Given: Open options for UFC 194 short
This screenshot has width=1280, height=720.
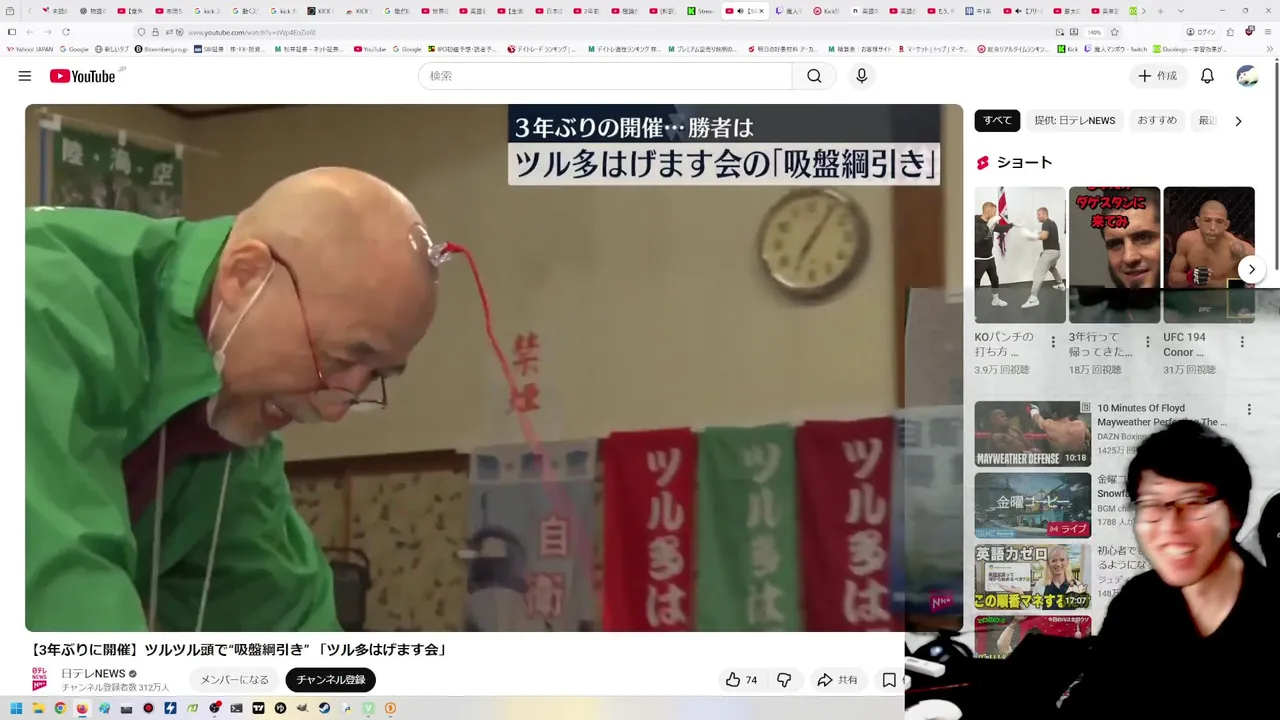Looking at the screenshot, I should [x=1242, y=342].
